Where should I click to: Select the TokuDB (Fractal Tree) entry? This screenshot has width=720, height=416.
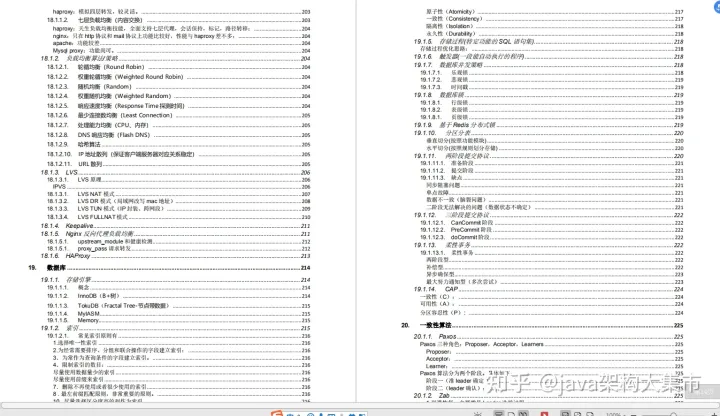179,305
